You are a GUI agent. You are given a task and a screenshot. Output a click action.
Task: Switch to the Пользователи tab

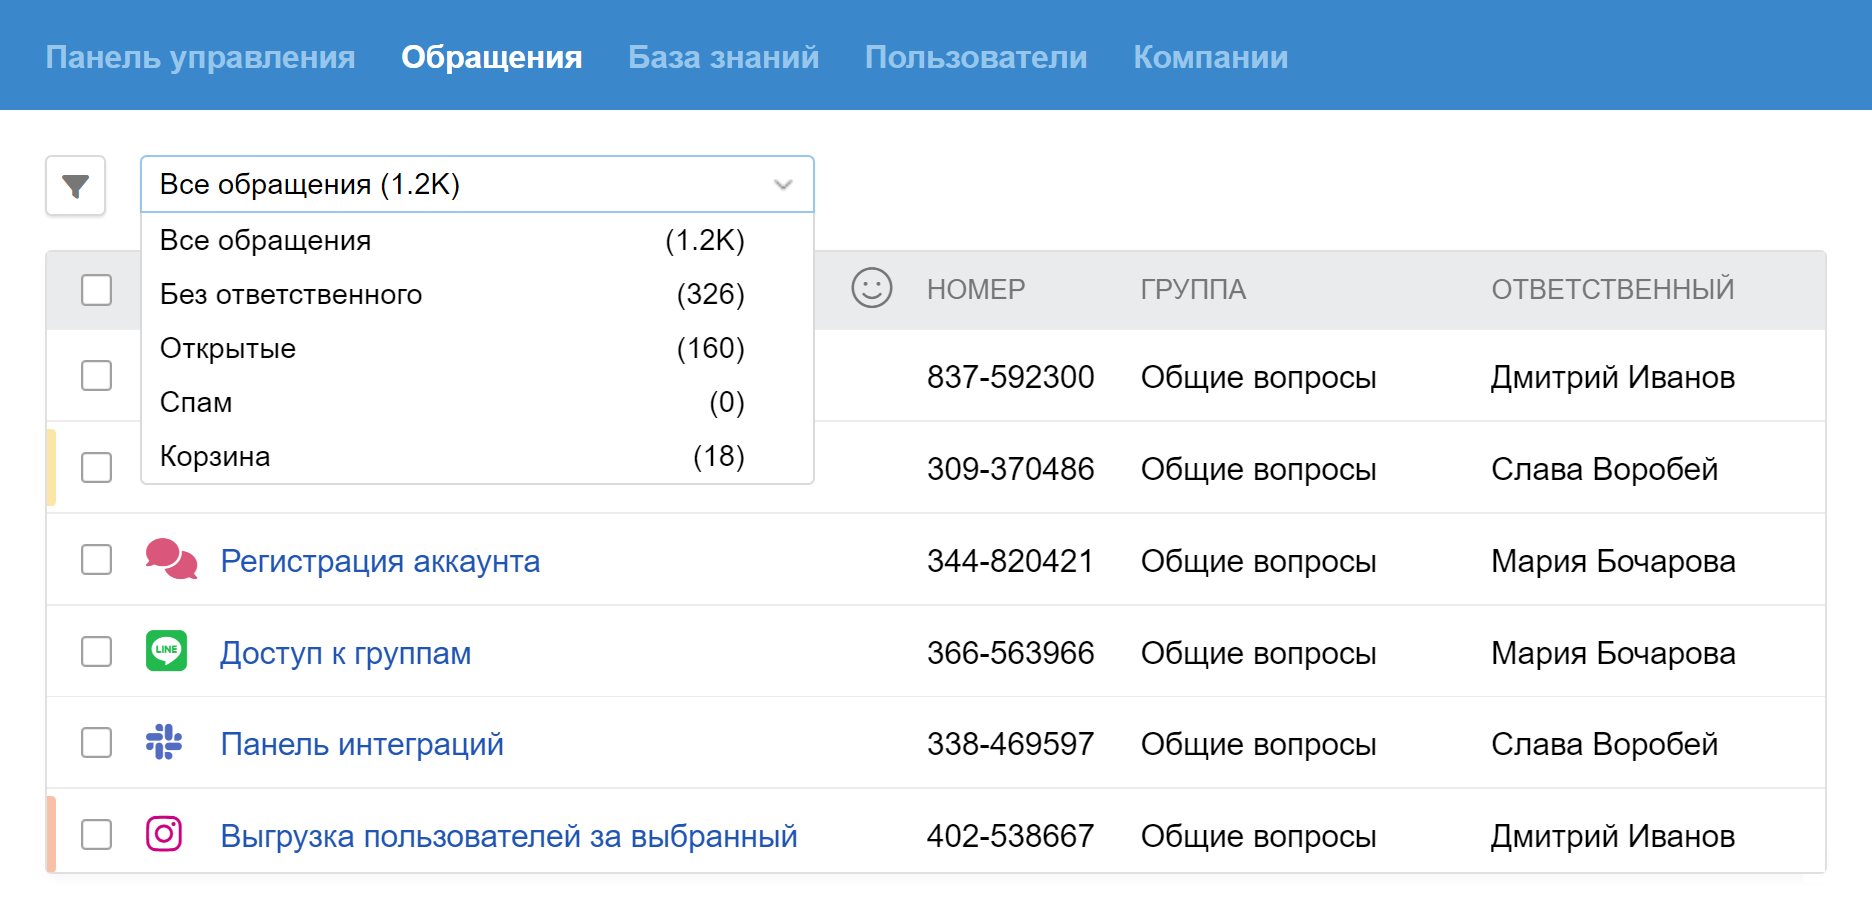tap(976, 57)
